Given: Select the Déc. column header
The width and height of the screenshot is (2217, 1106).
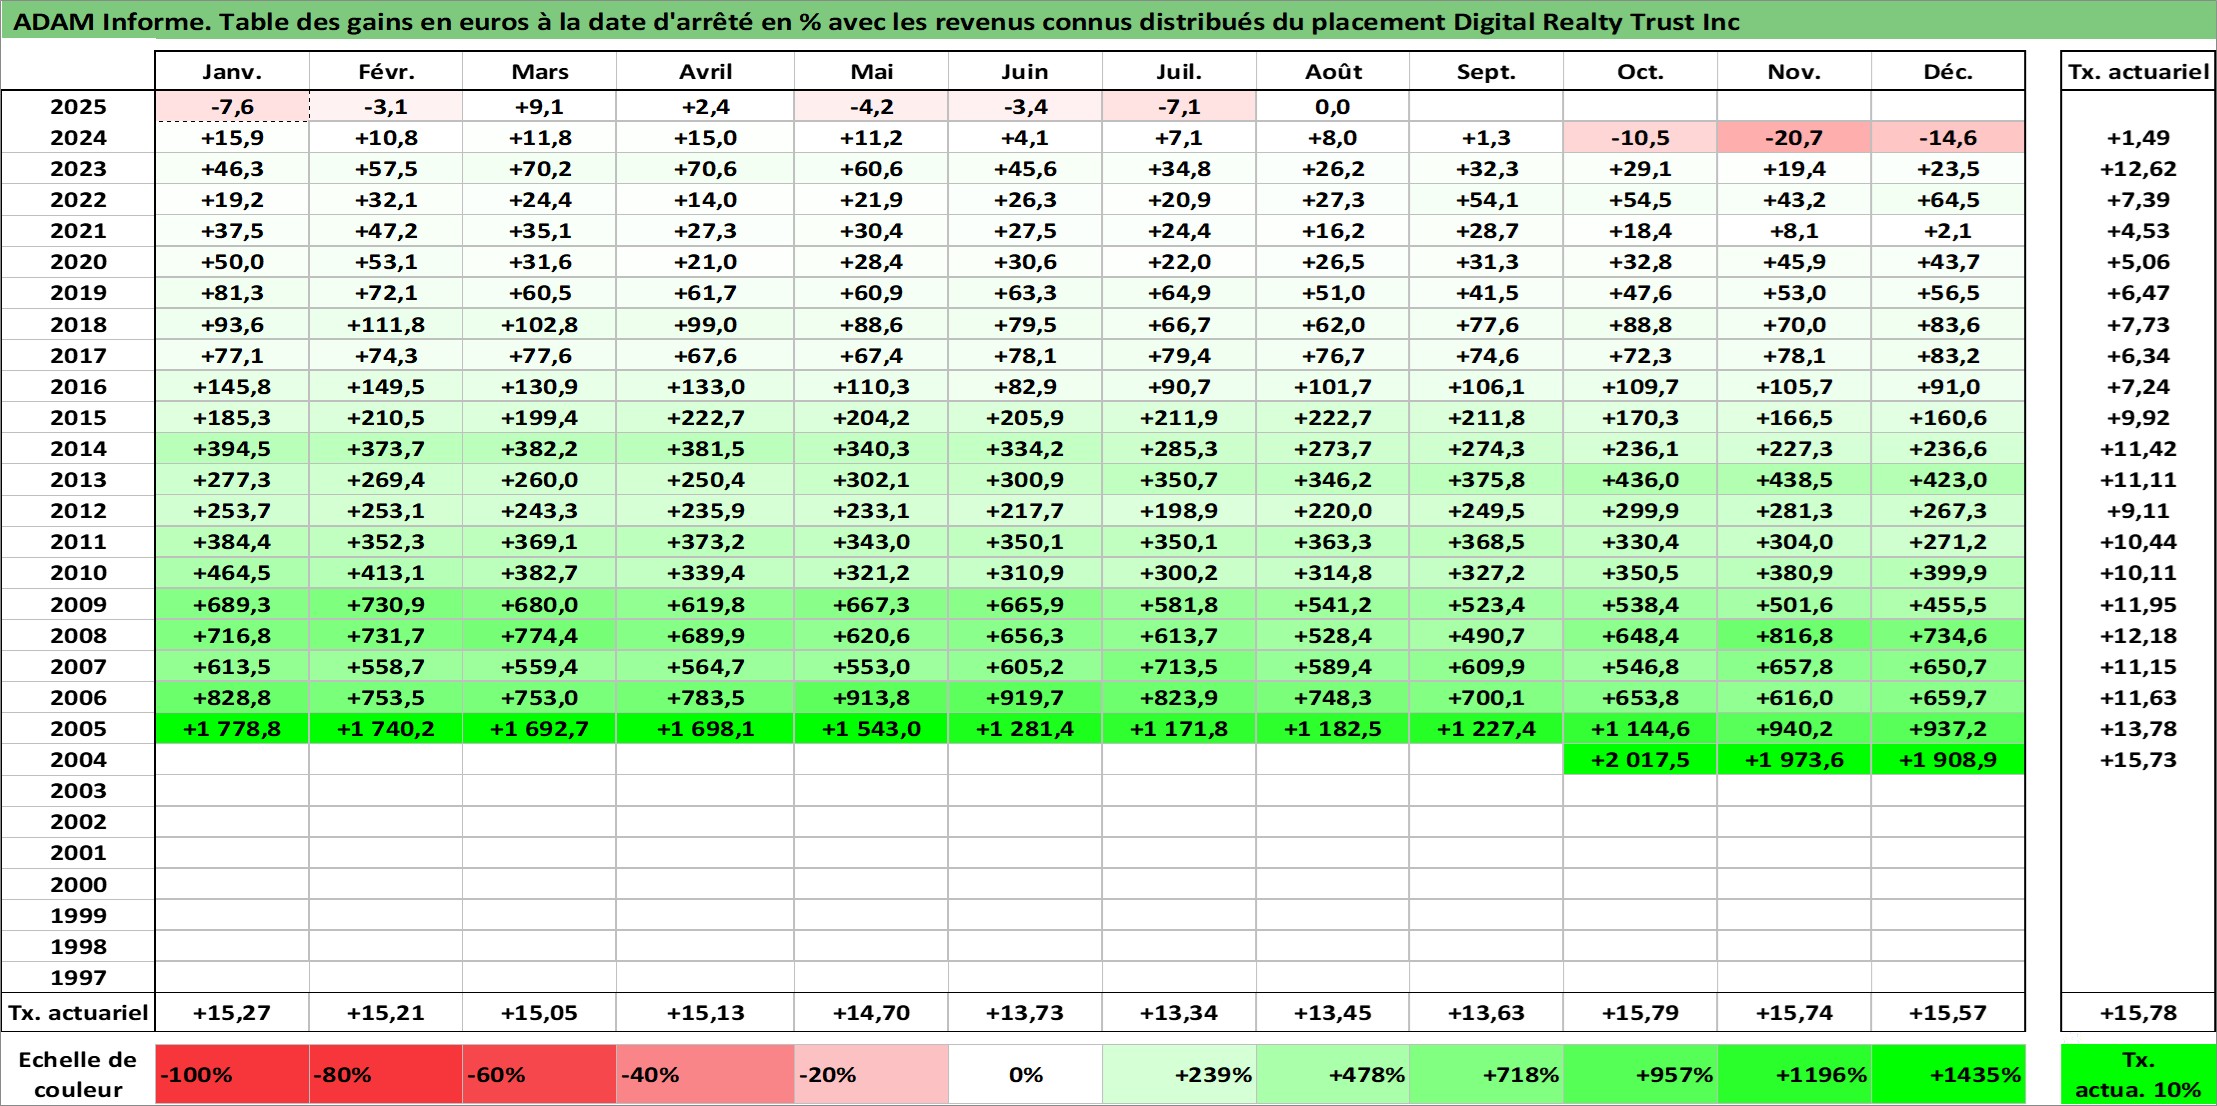Looking at the screenshot, I should (x=1948, y=71).
